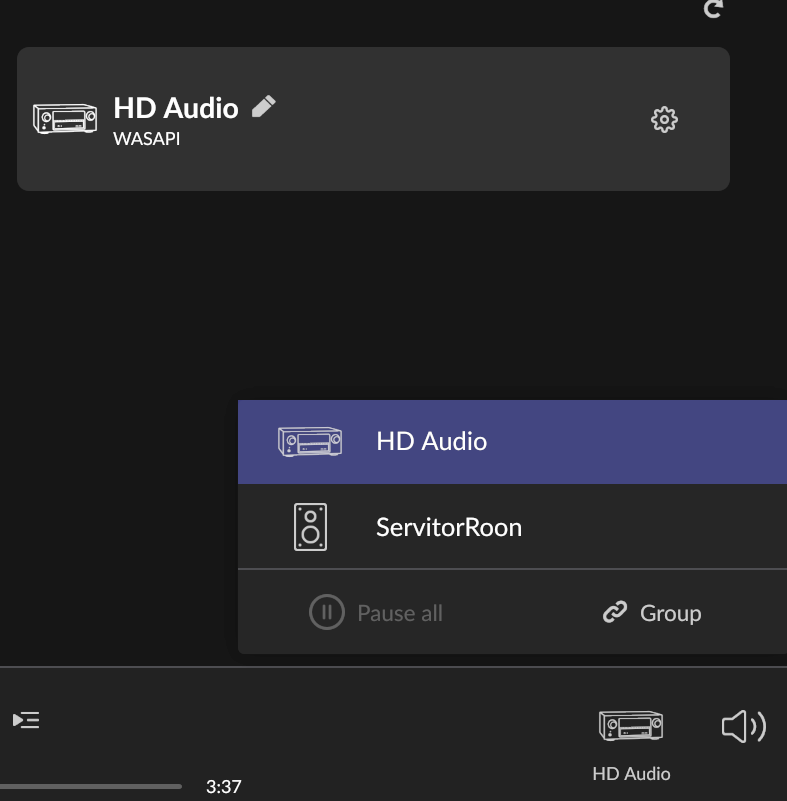The image size is (787, 801).
Task: Click the chain link icon beside Group
Action: tap(615, 612)
